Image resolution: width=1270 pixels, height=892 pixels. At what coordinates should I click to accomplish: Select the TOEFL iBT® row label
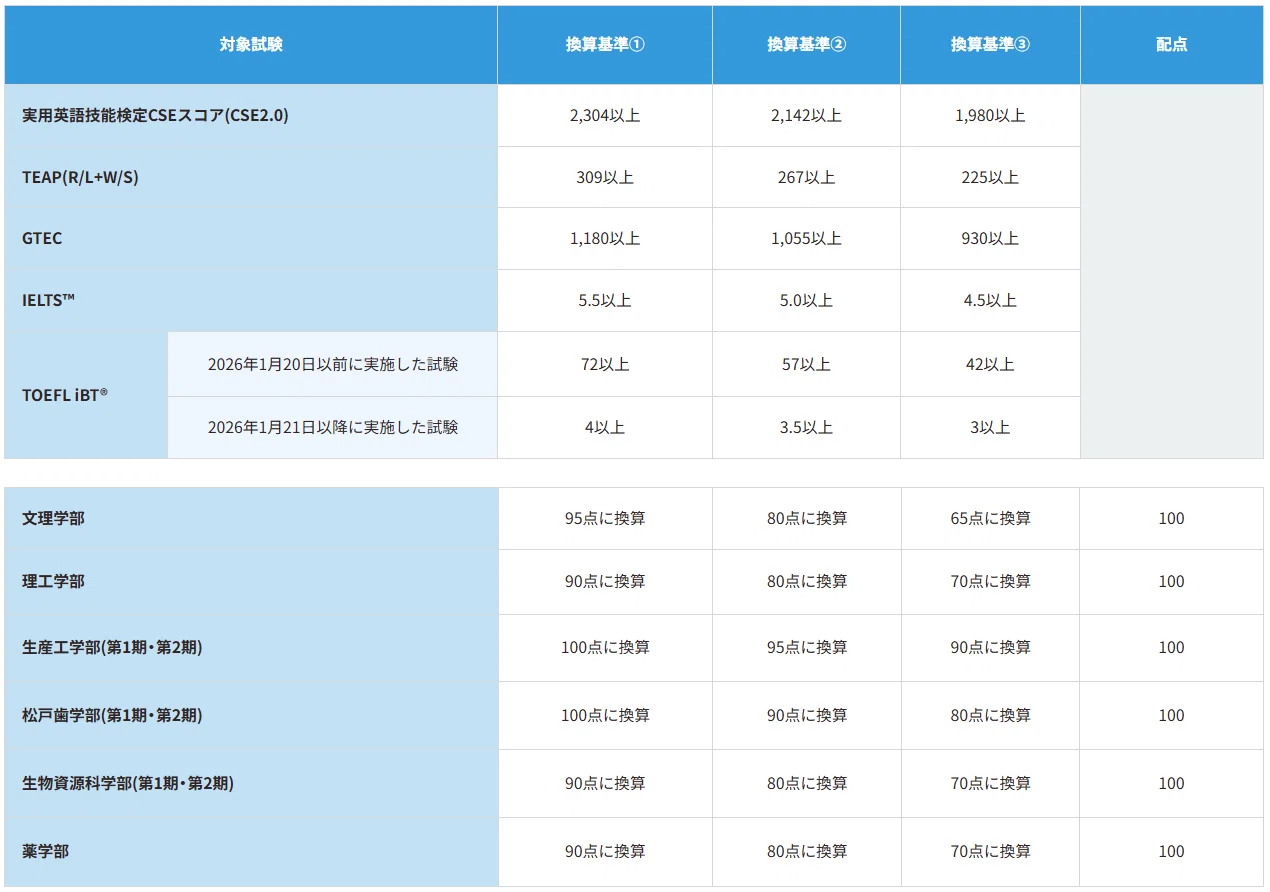tap(86, 395)
